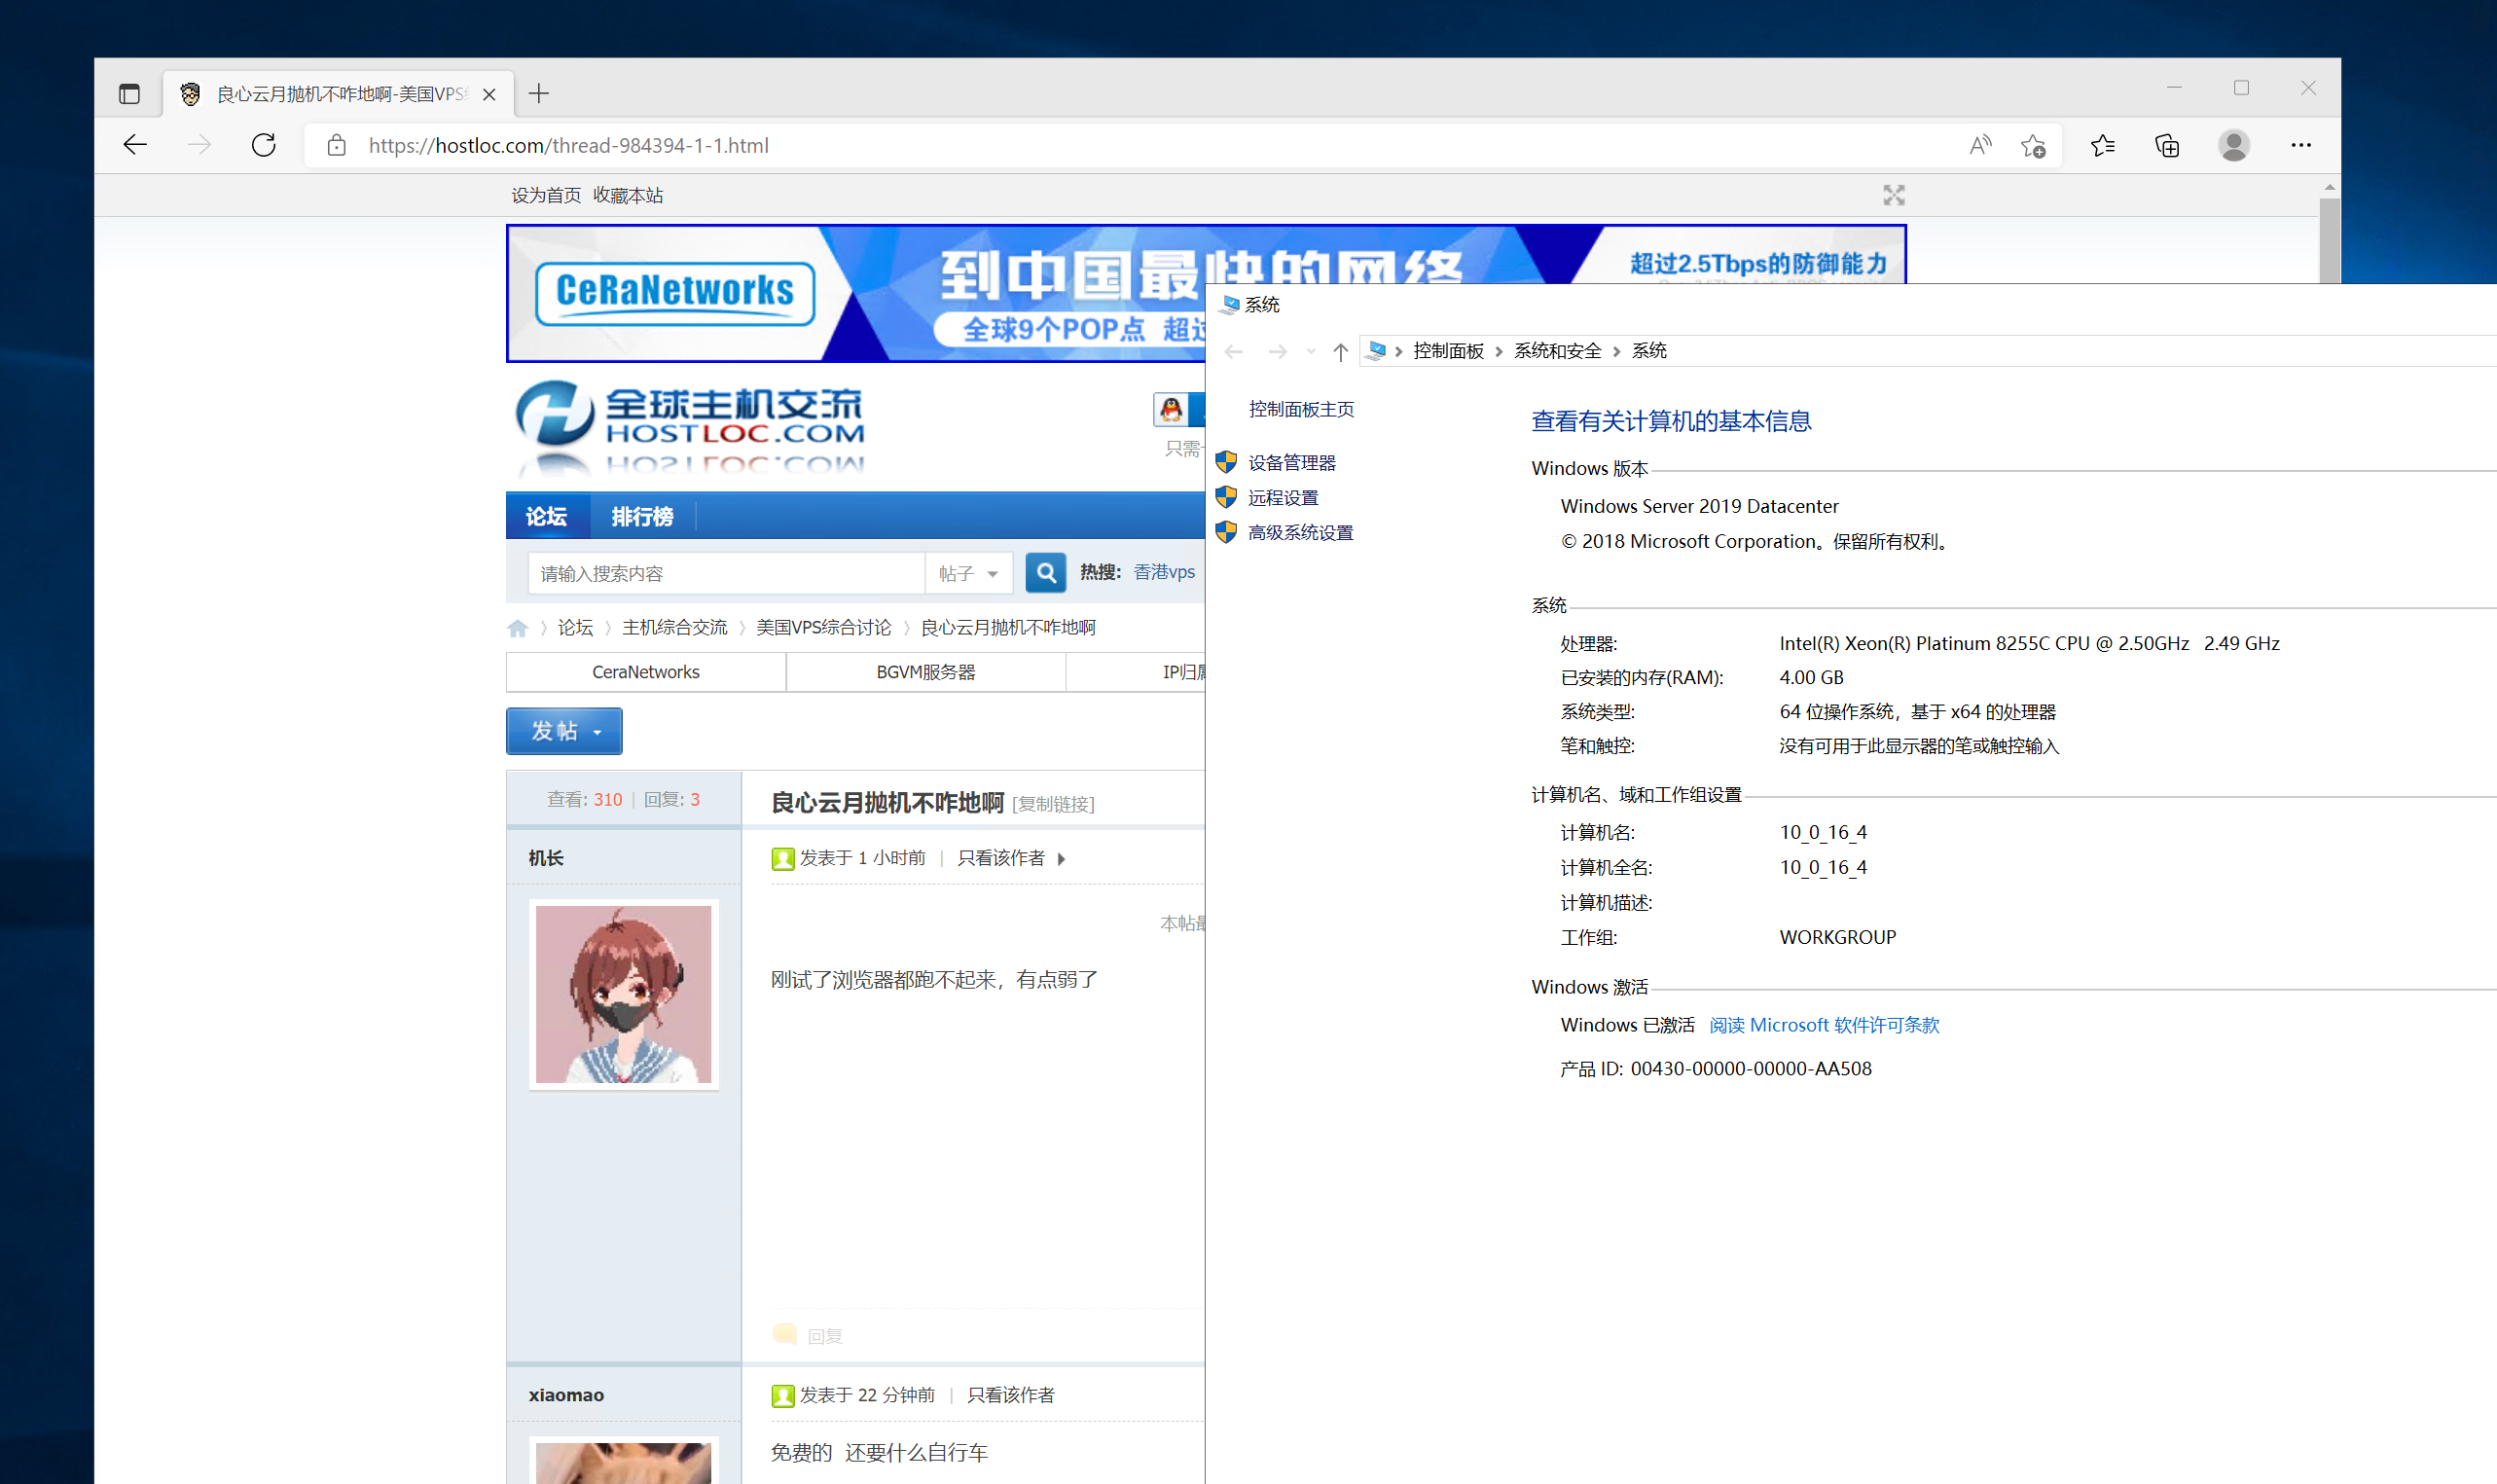Open the Collections icon in toolbar

(x=2166, y=146)
